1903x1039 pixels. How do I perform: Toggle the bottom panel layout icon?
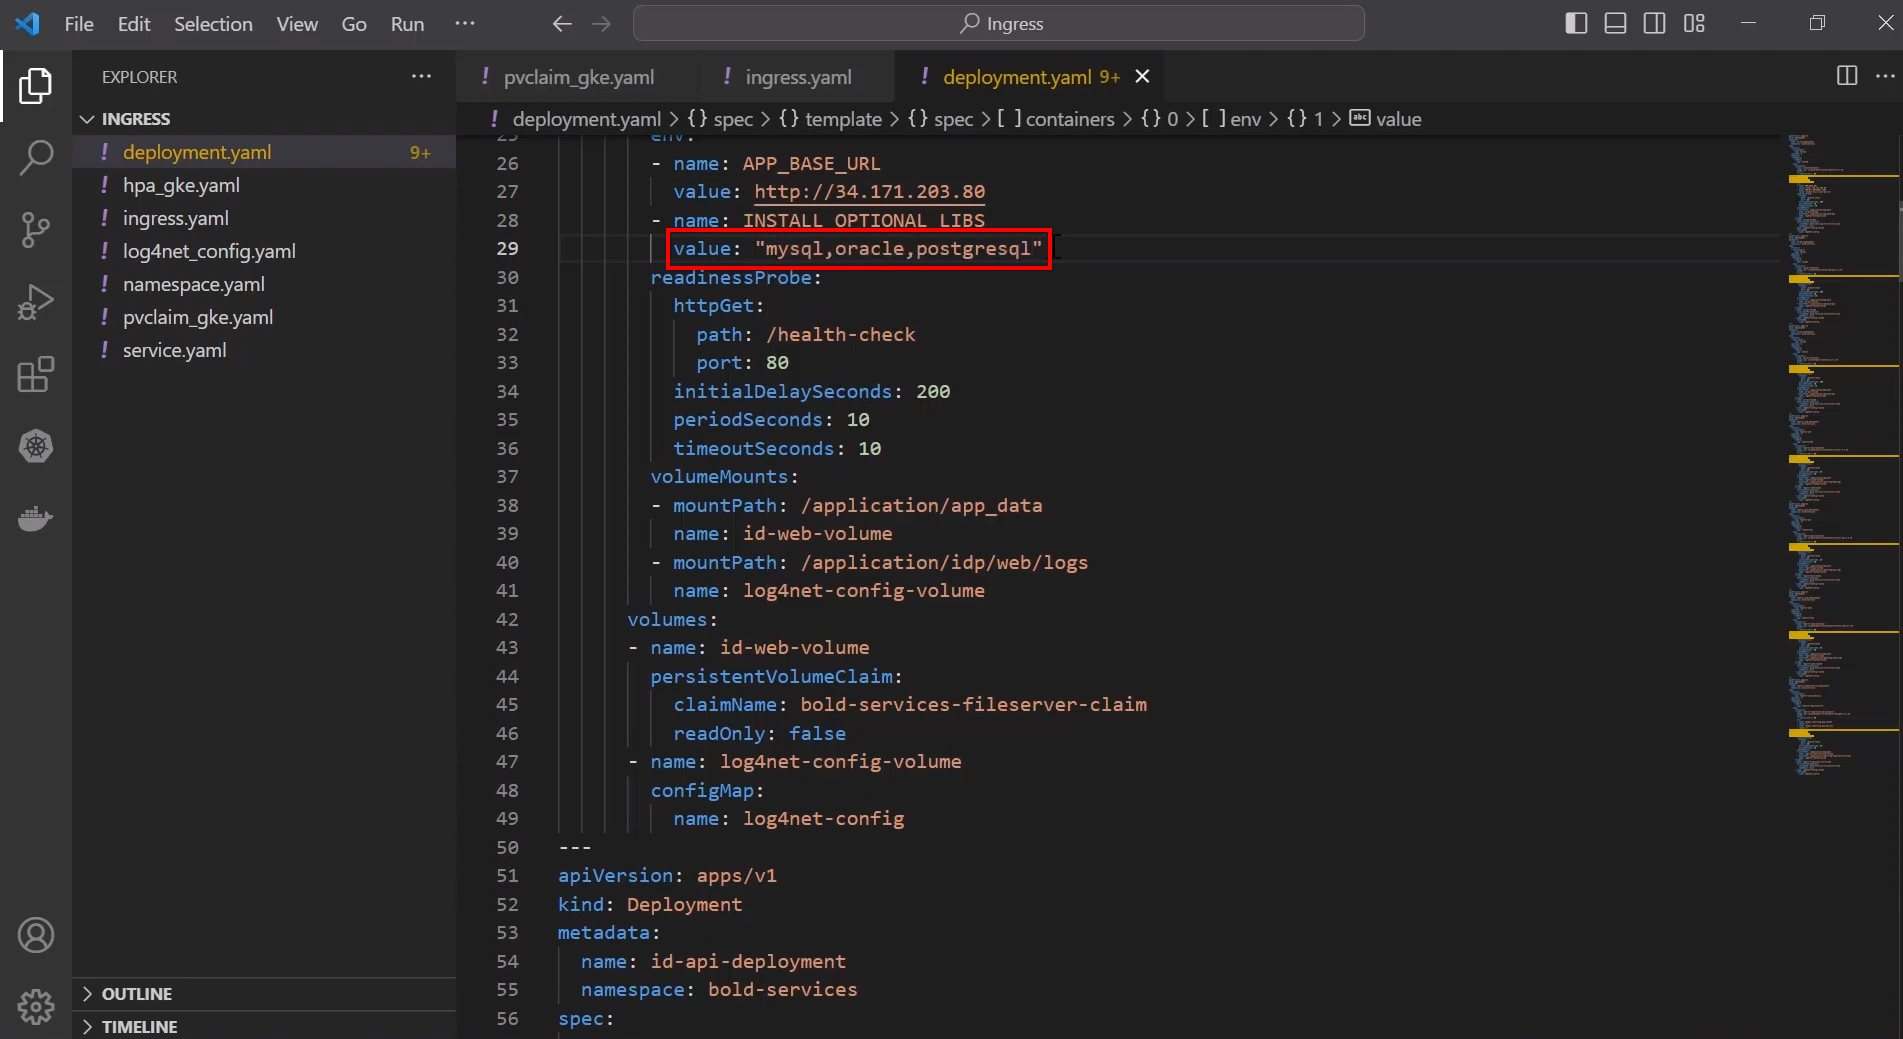(x=1615, y=23)
